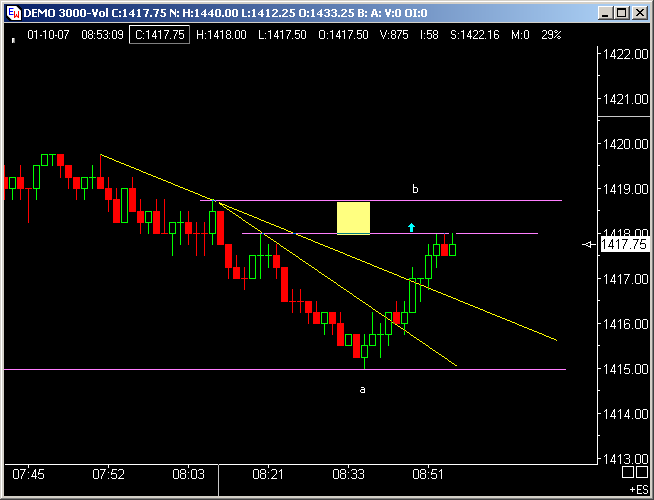Click the +ES symbol label at bottom right
This screenshot has width=654, height=500.
[639, 490]
